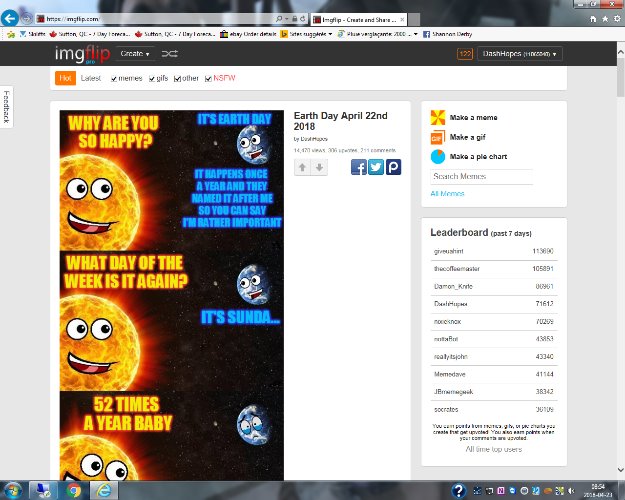Go back with the browser back arrow
This screenshot has width=625, height=500.
10,18
